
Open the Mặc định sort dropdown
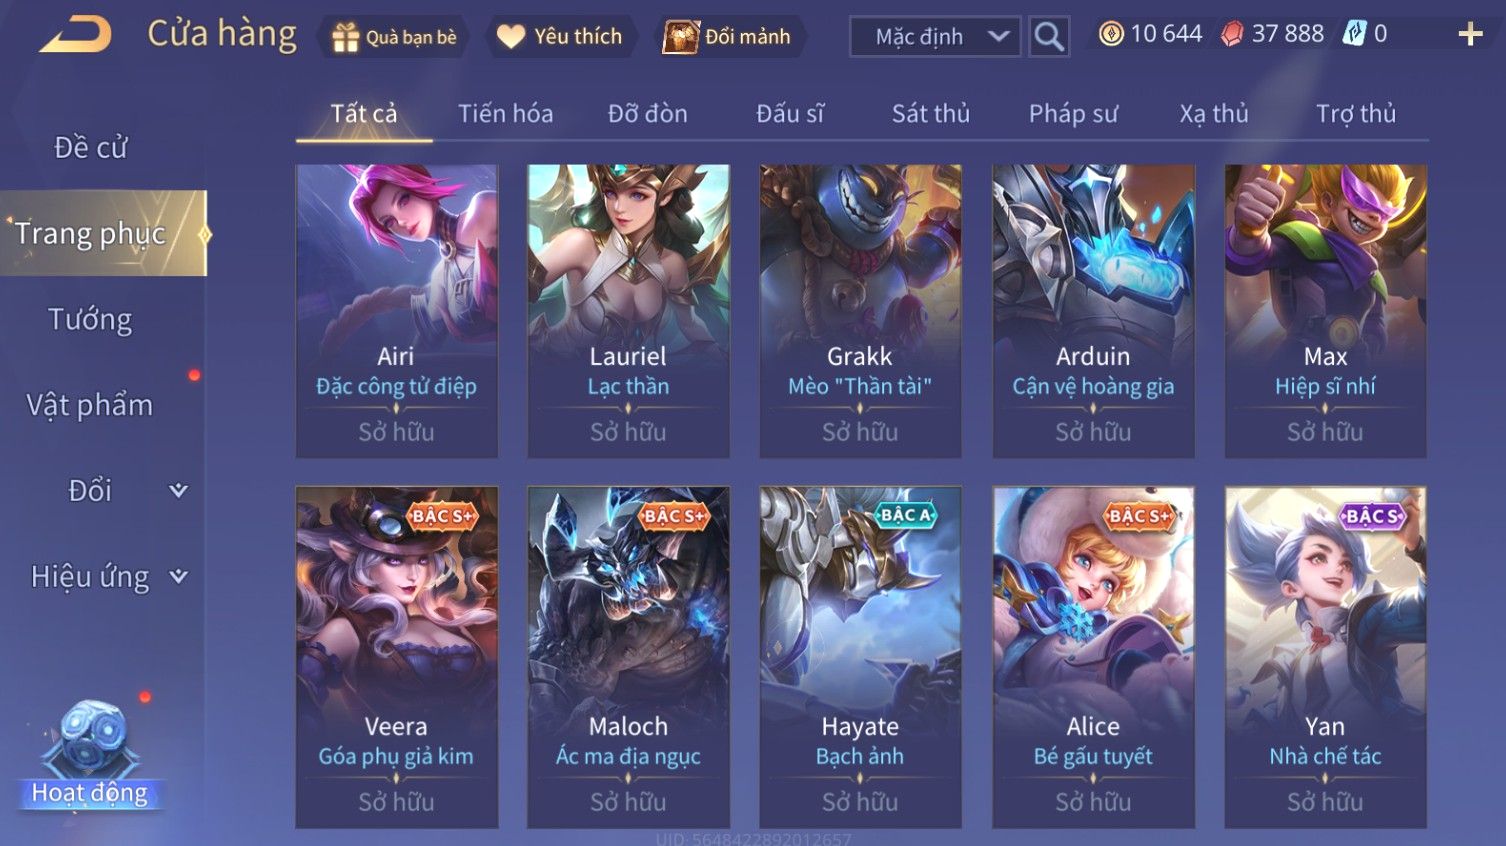(935, 37)
